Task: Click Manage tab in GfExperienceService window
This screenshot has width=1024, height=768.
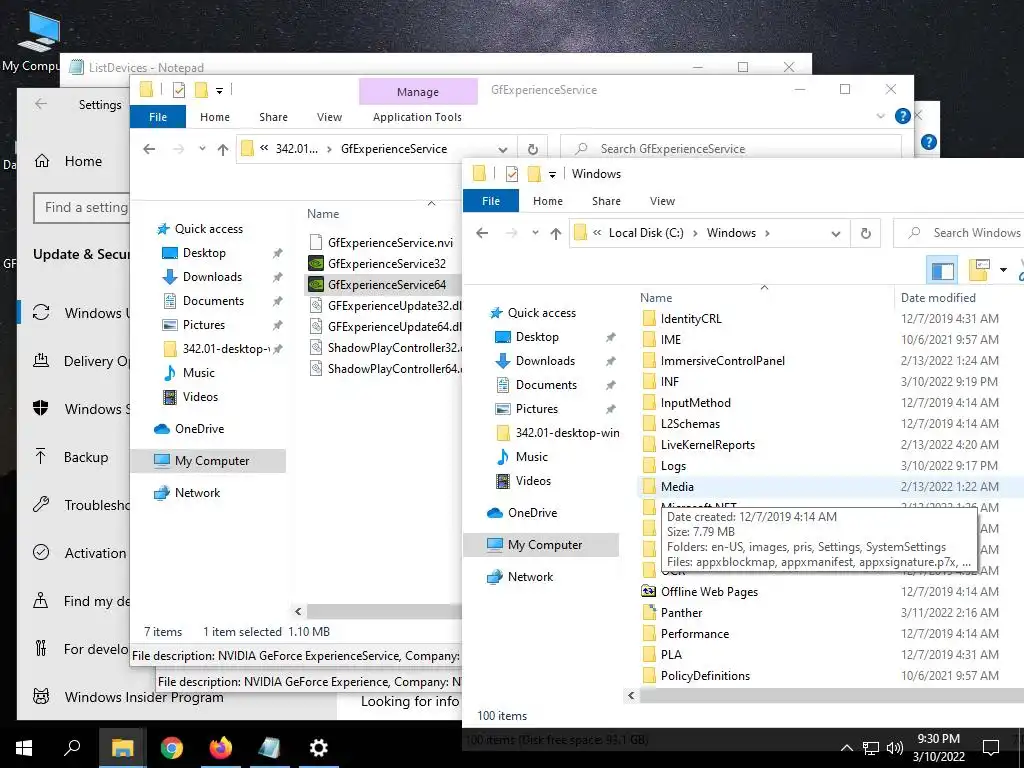Action: click(x=418, y=92)
